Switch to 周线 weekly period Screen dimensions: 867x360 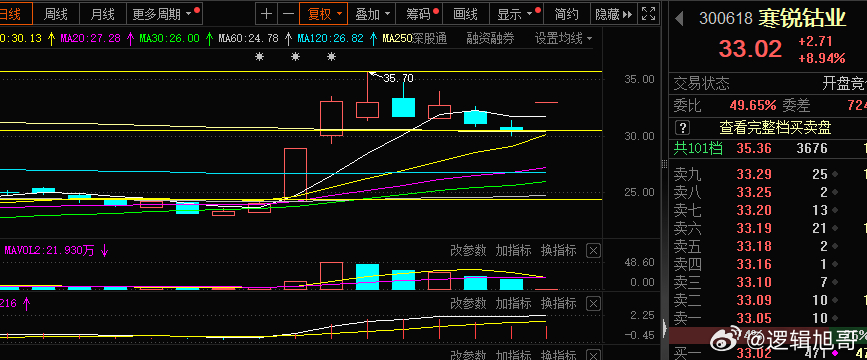(x=56, y=14)
